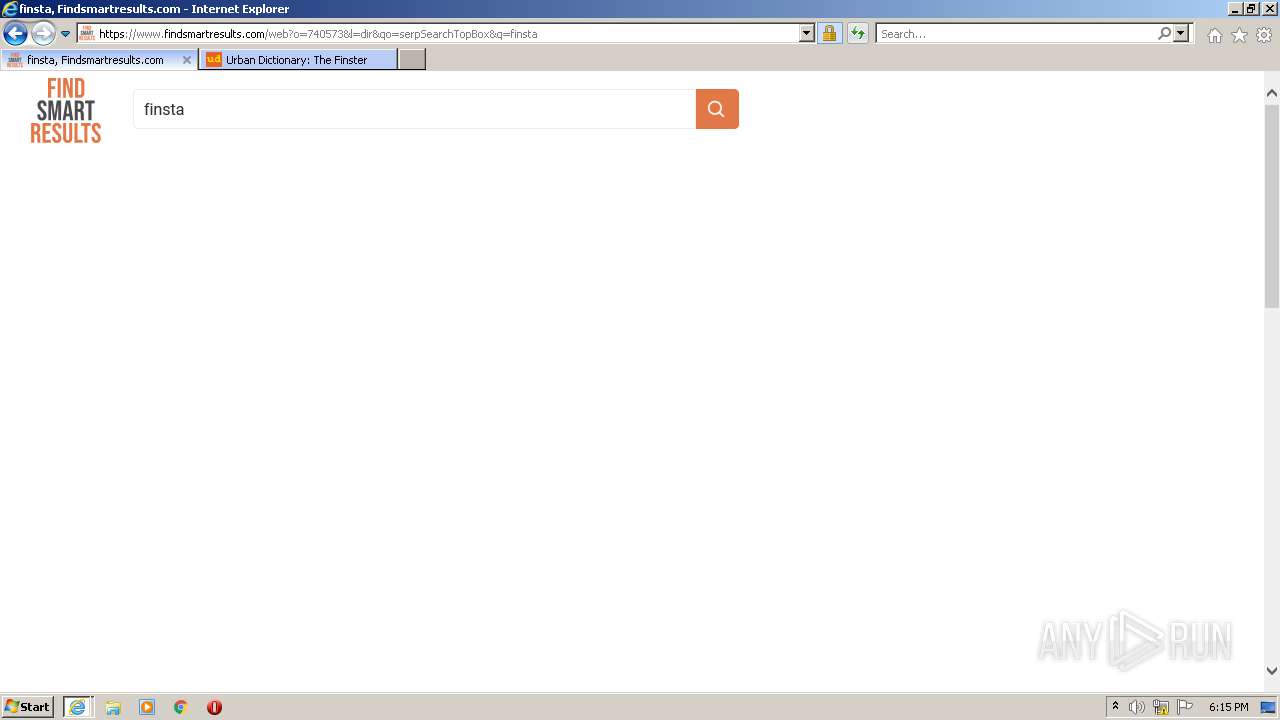Close the finsta Findsmartresults tab
This screenshot has width=1280, height=720.
point(186,60)
